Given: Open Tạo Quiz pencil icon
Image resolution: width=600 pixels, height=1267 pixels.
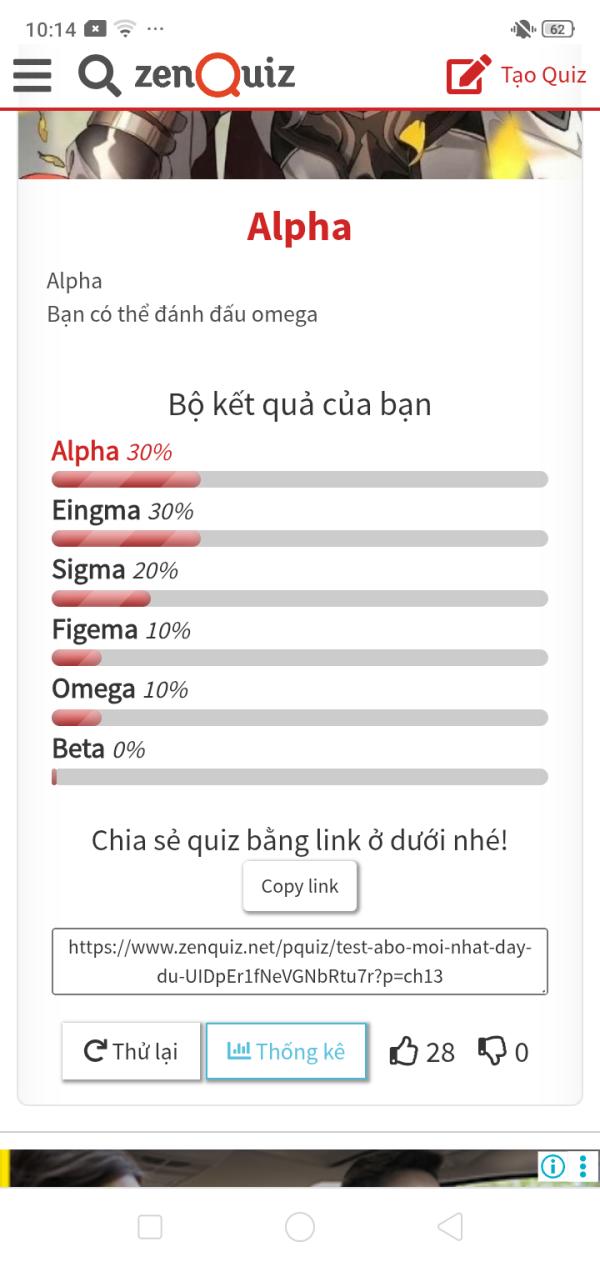Looking at the screenshot, I should pos(468,75).
